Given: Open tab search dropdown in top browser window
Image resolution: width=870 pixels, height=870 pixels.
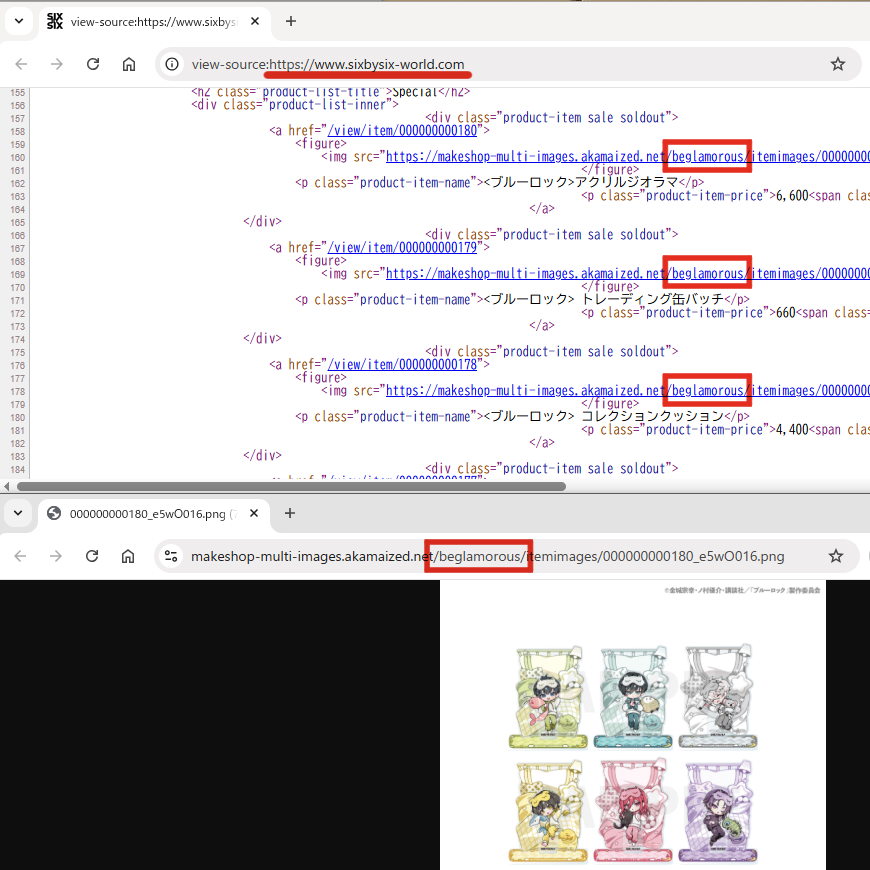Looking at the screenshot, I should [x=19, y=22].
